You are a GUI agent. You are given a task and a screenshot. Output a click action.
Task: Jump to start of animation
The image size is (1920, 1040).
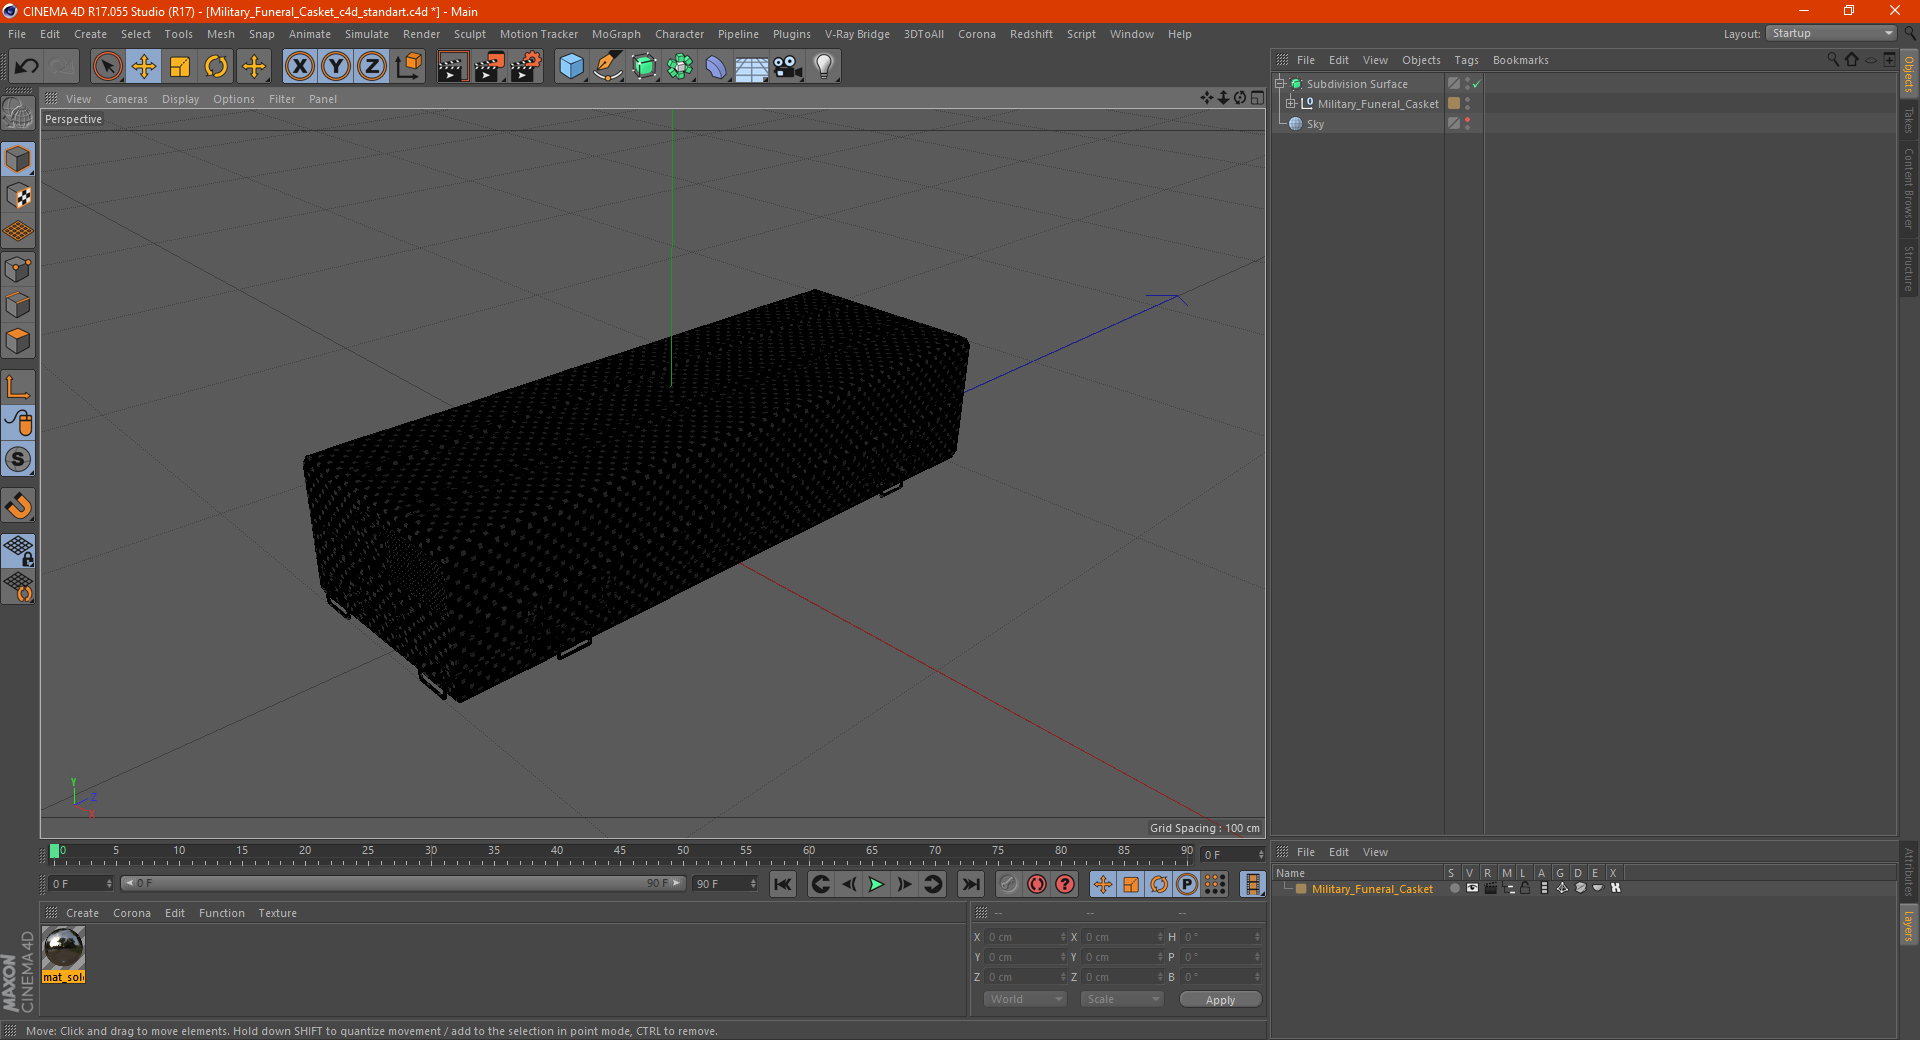pos(783,884)
